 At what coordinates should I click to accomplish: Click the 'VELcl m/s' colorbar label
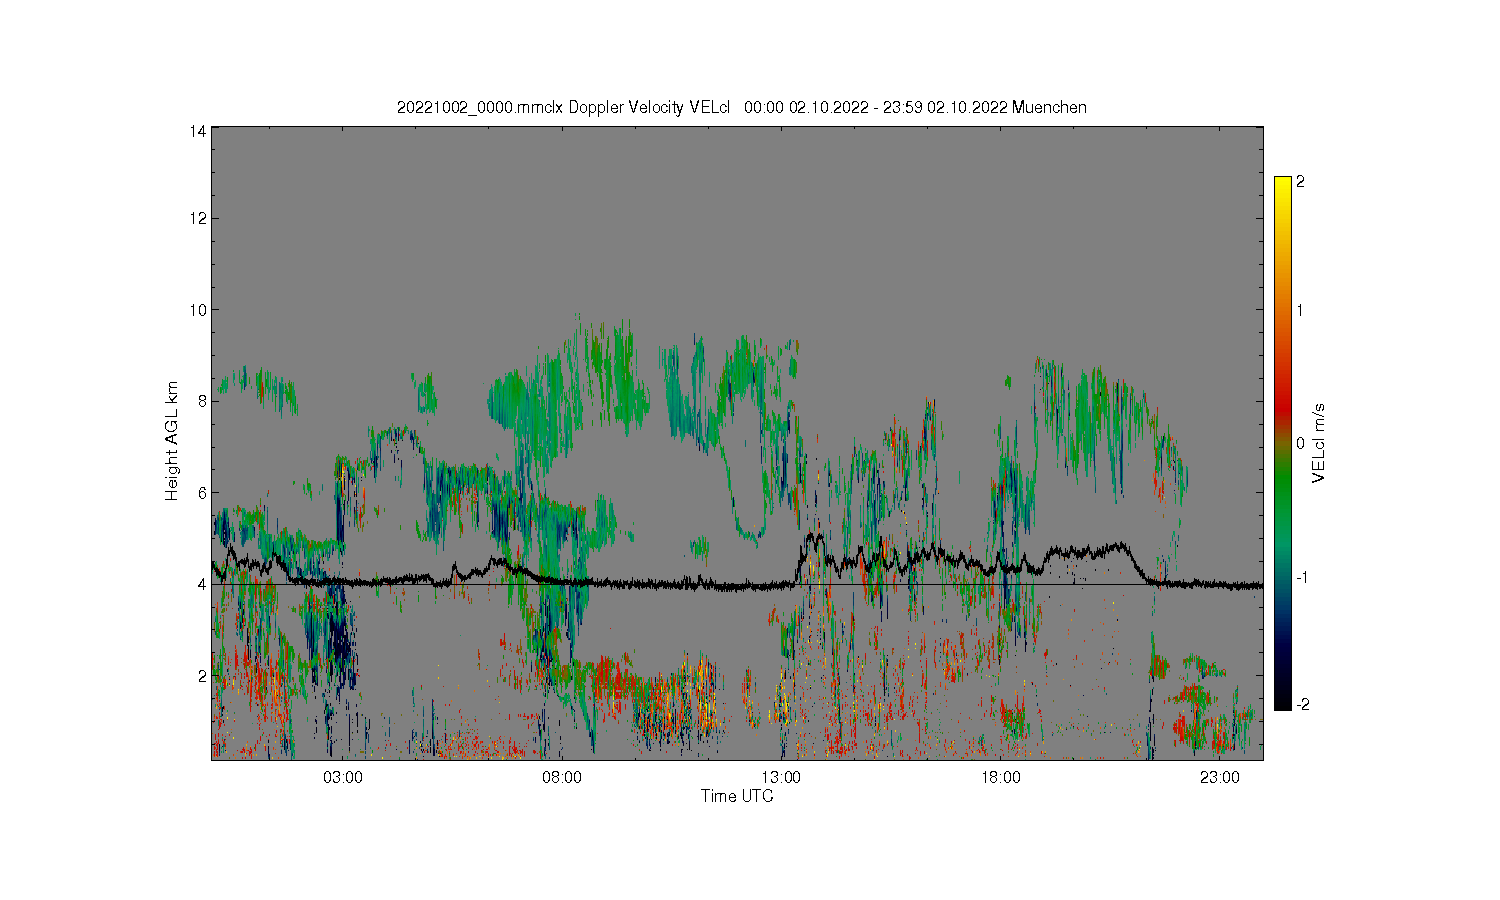tap(1319, 443)
